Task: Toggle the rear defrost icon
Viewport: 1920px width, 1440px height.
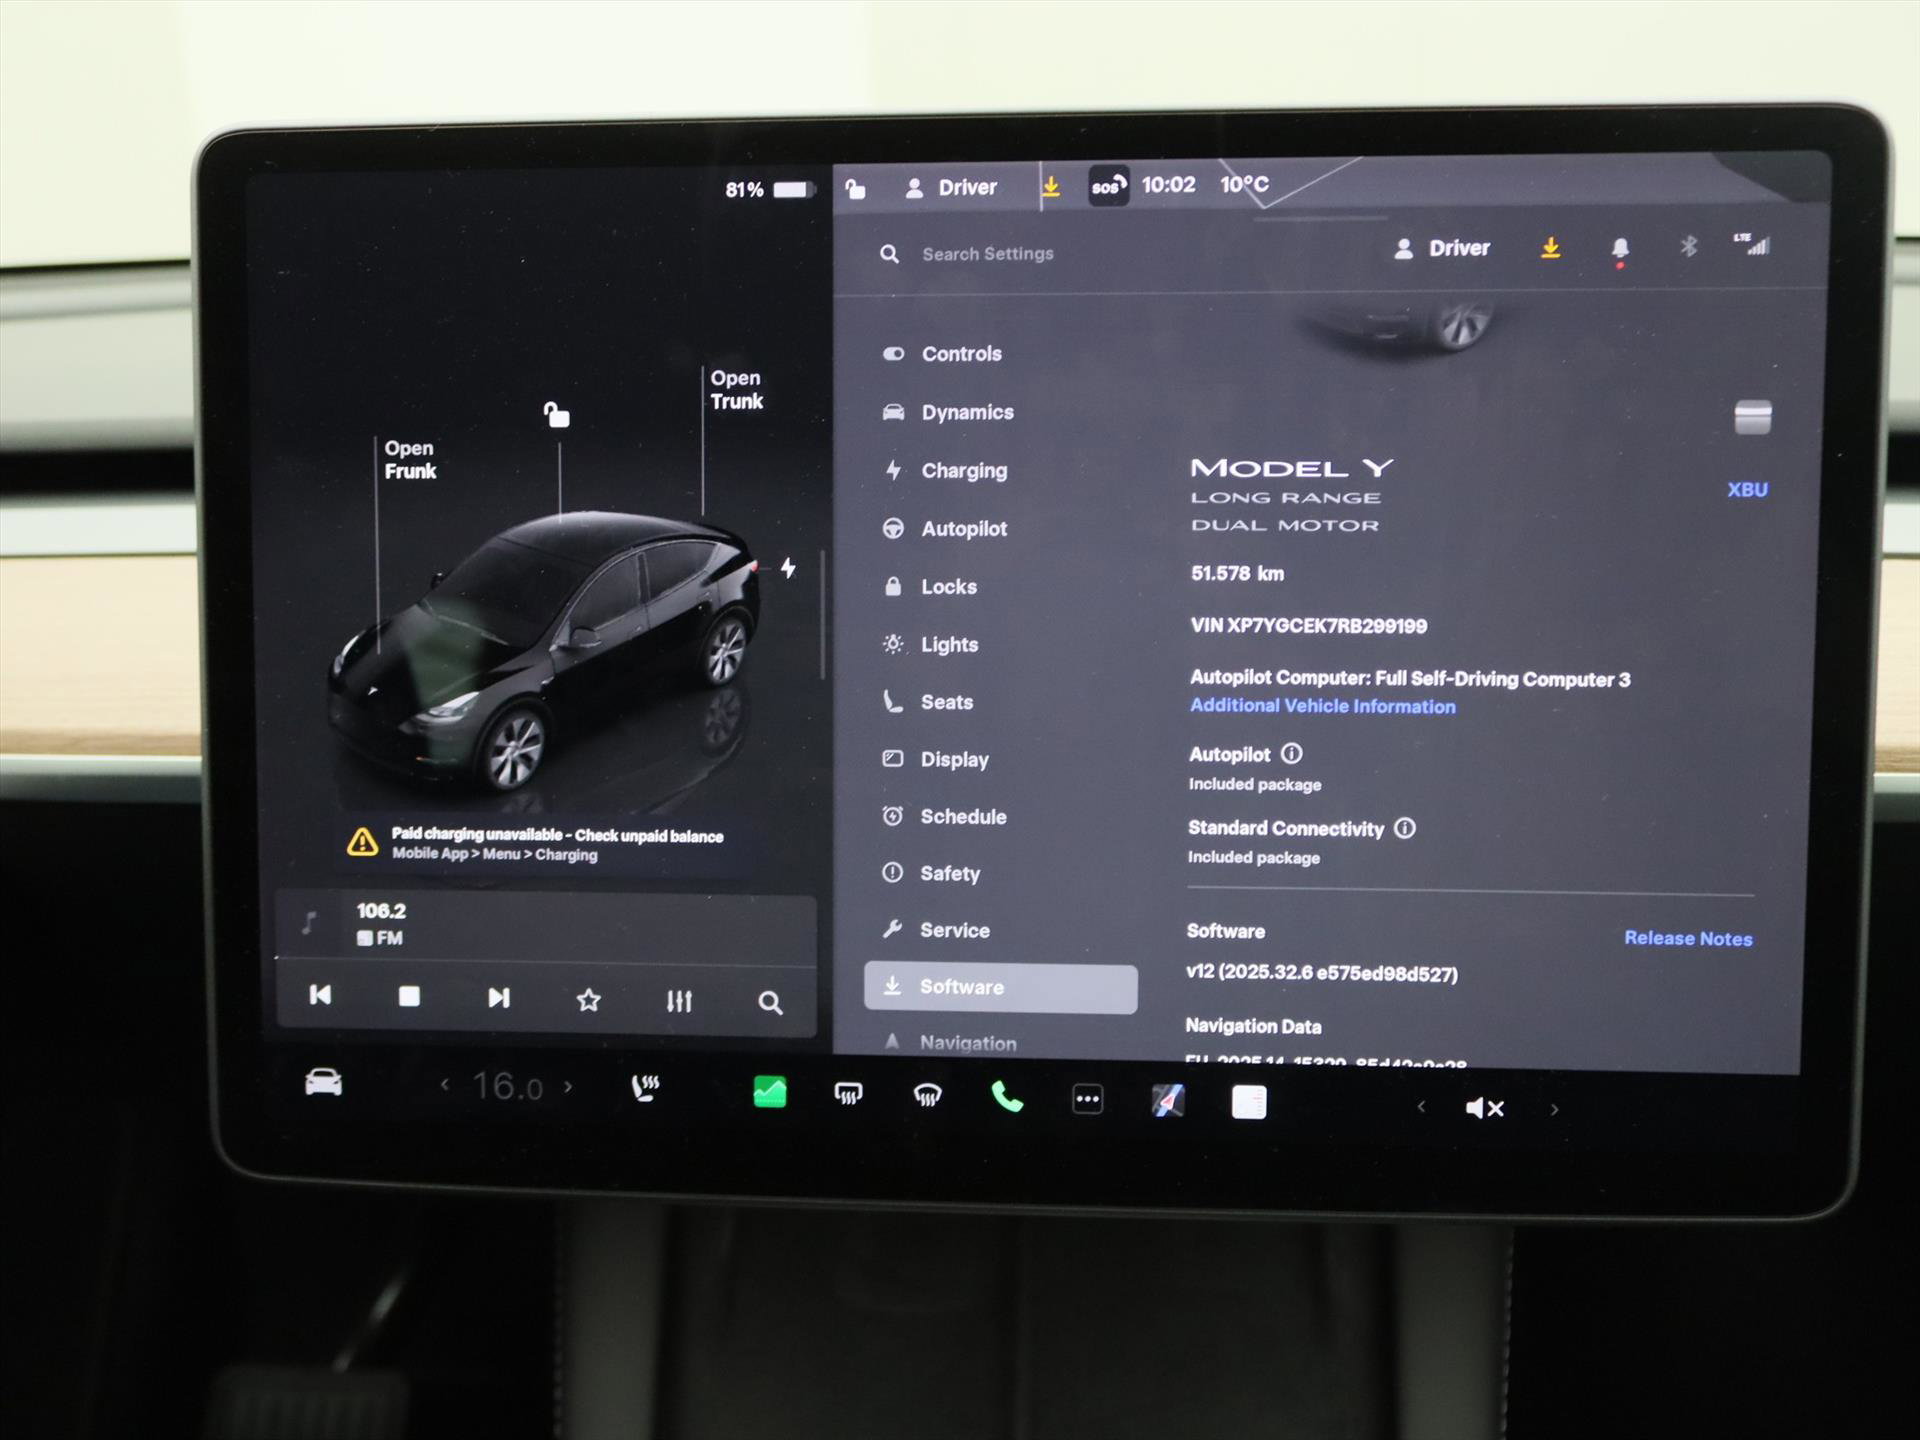Action: click(x=848, y=1095)
